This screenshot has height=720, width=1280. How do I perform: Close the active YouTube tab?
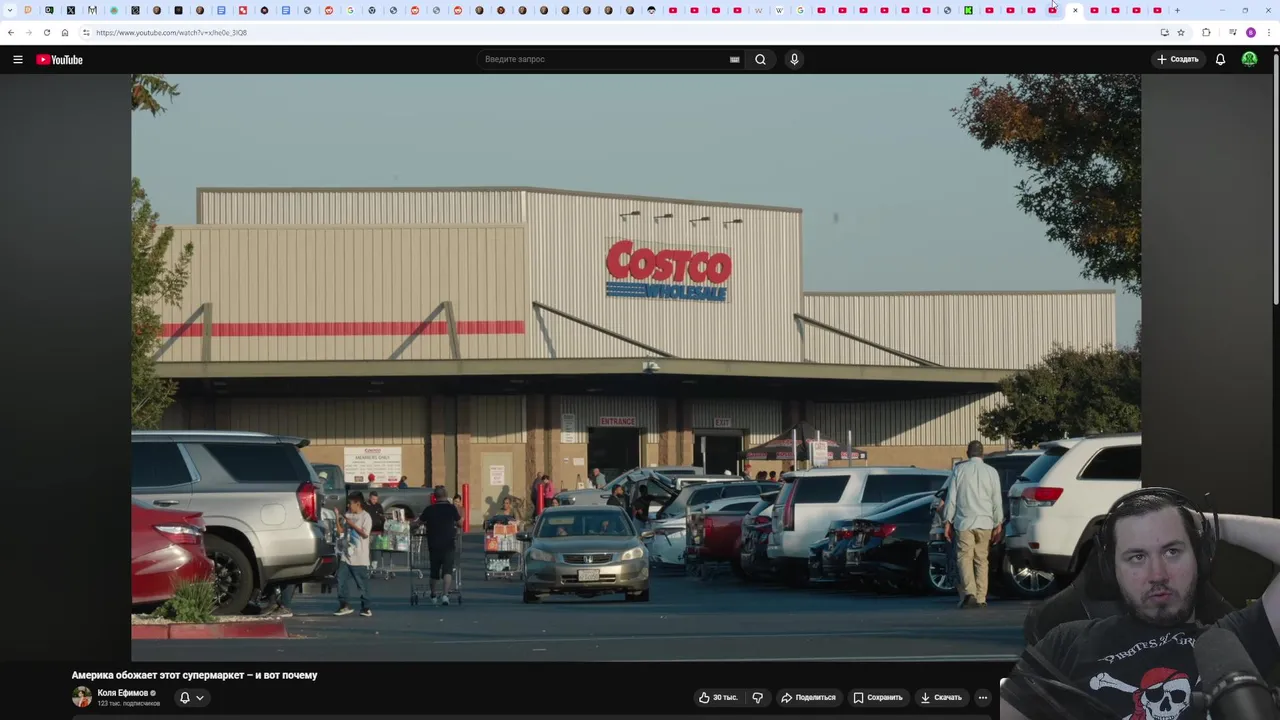click(1075, 10)
